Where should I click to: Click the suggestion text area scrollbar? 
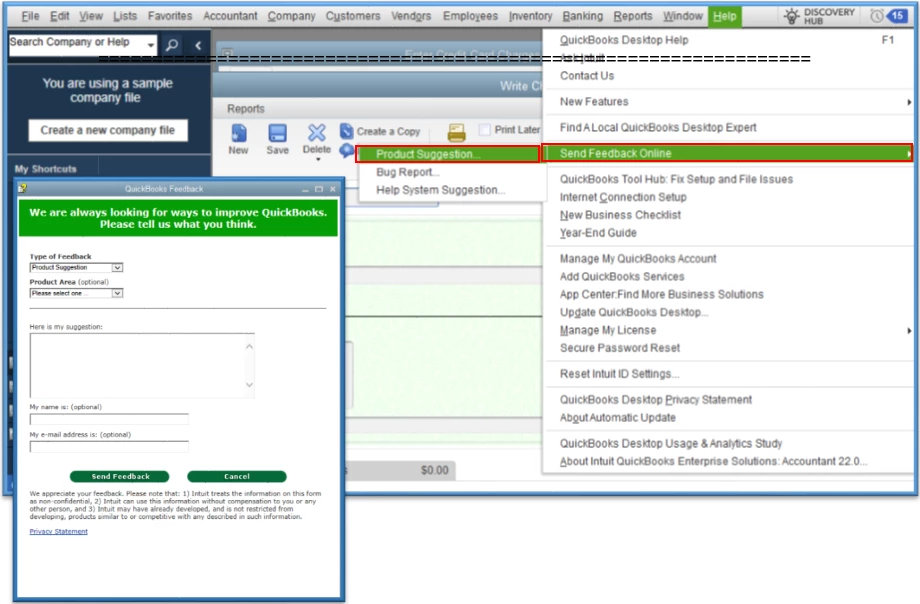(249, 366)
